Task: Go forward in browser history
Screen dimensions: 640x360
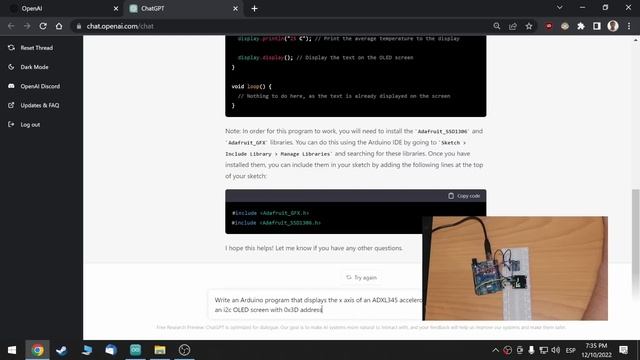Action: point(27,26)
